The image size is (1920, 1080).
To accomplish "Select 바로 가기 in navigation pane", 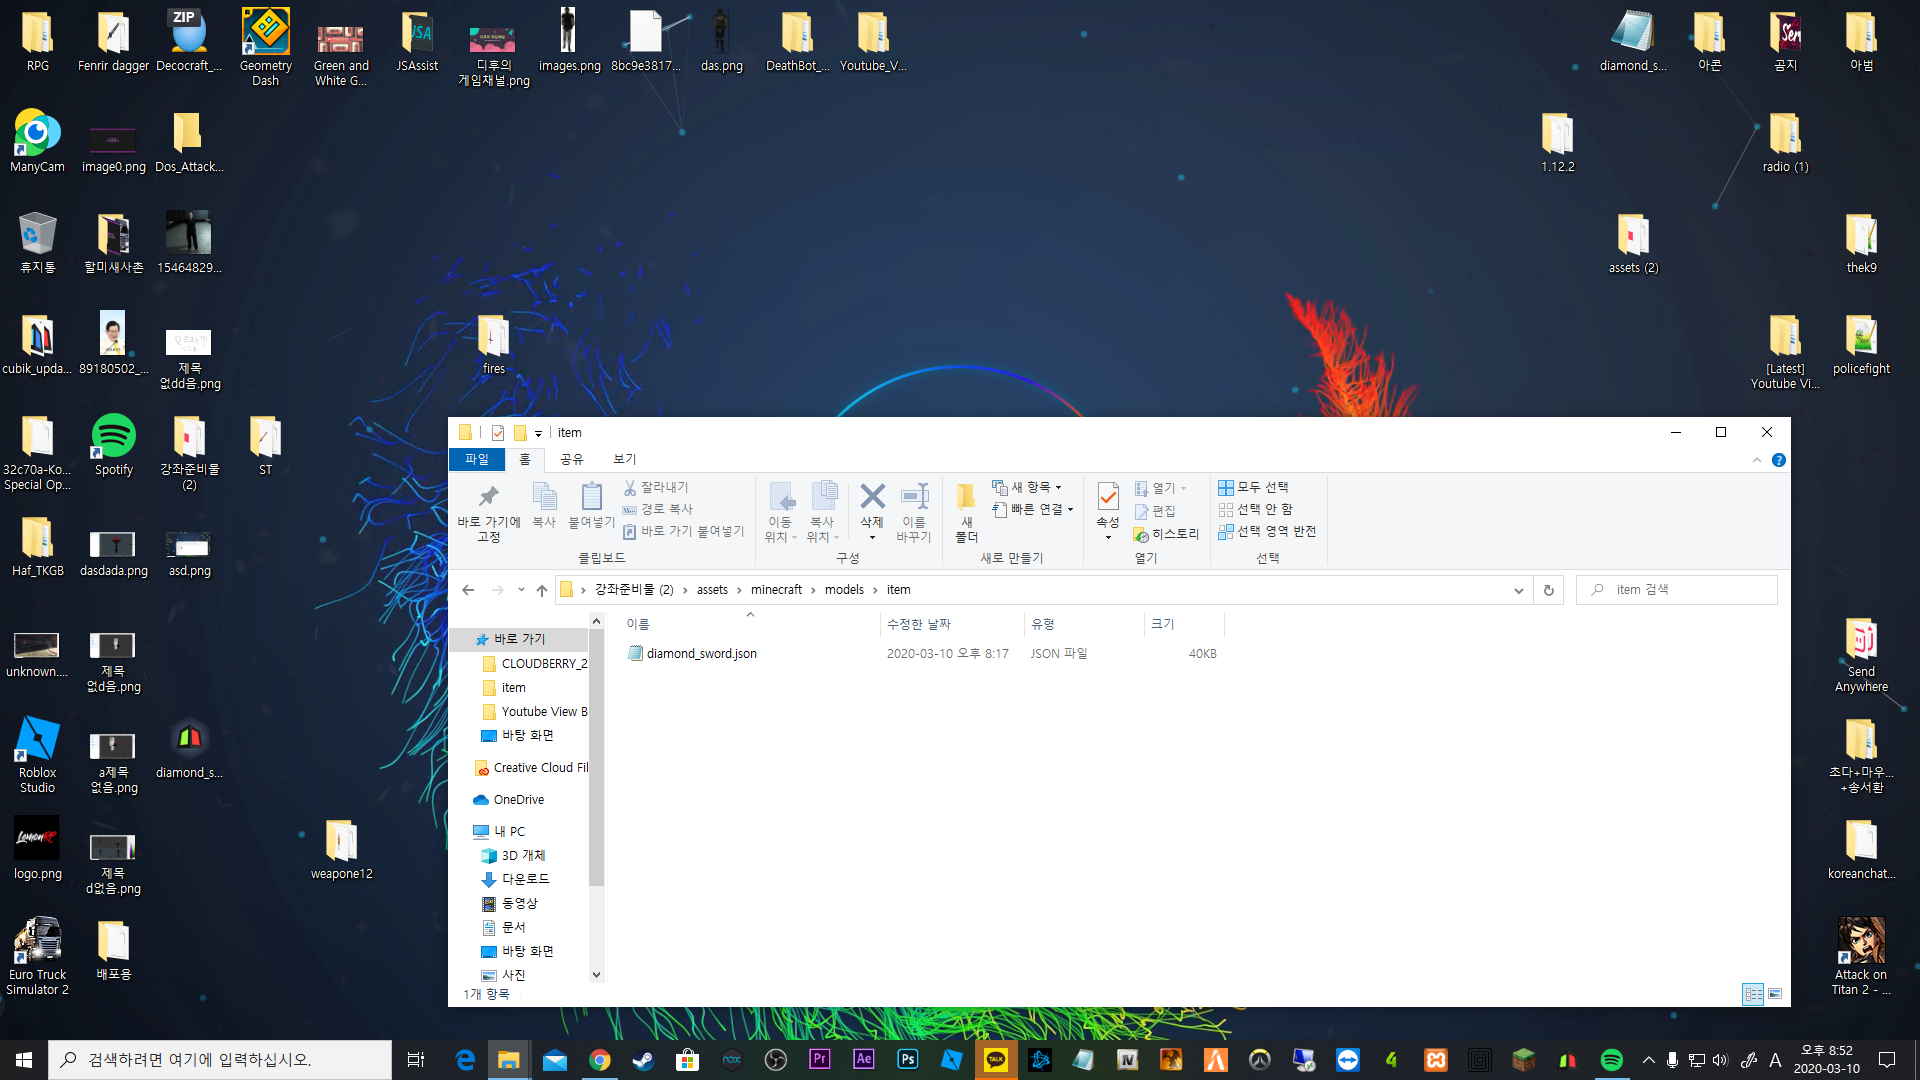I will point(519,639).
